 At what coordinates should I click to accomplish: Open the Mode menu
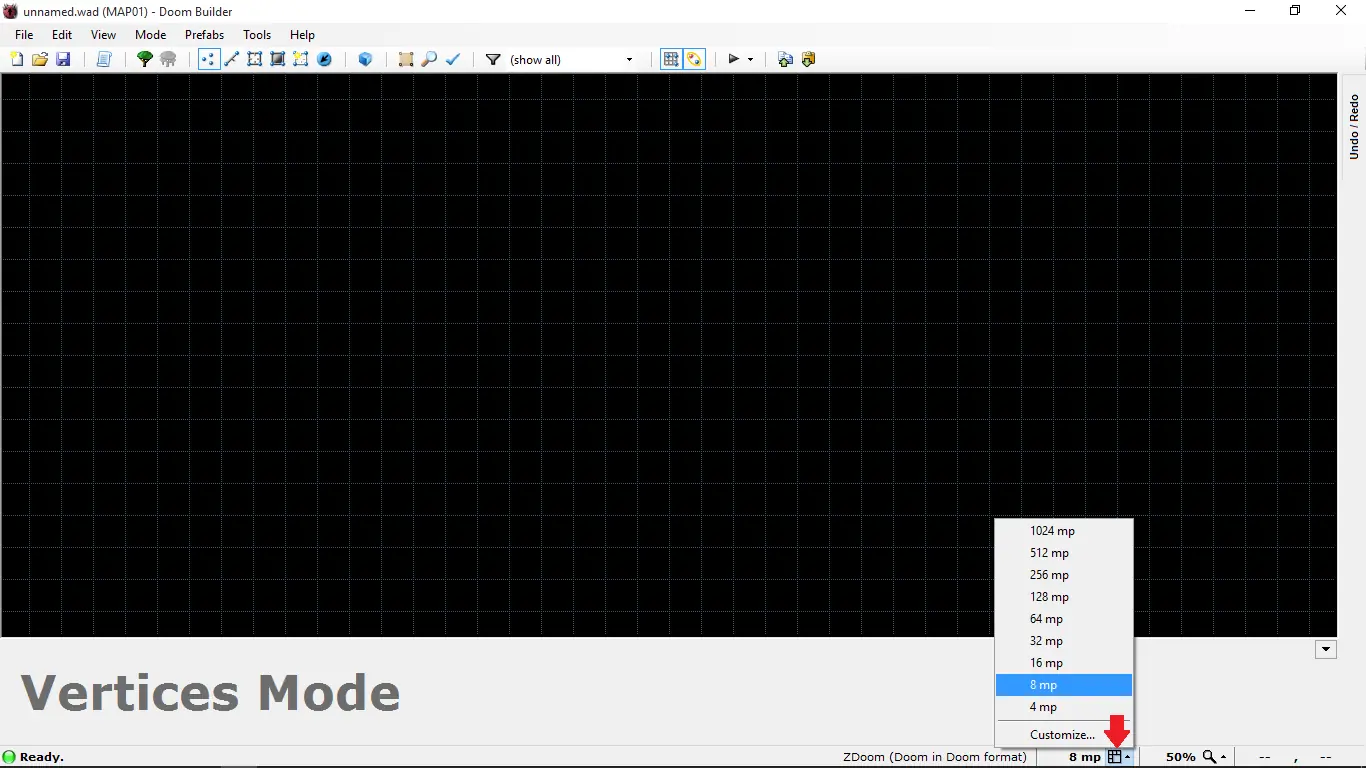151,35
